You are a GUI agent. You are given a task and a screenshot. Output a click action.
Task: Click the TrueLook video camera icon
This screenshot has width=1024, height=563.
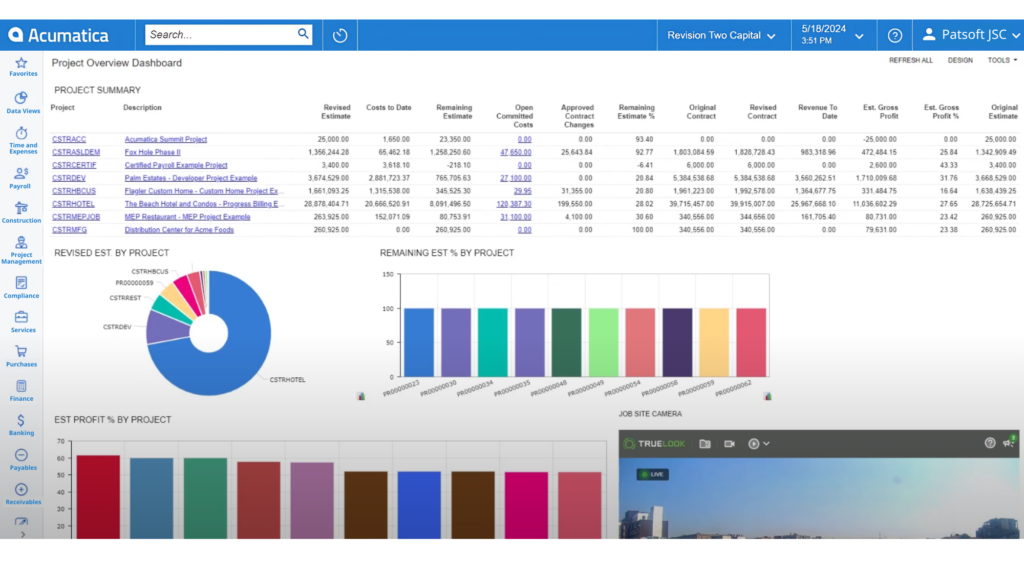coord(730,443)
